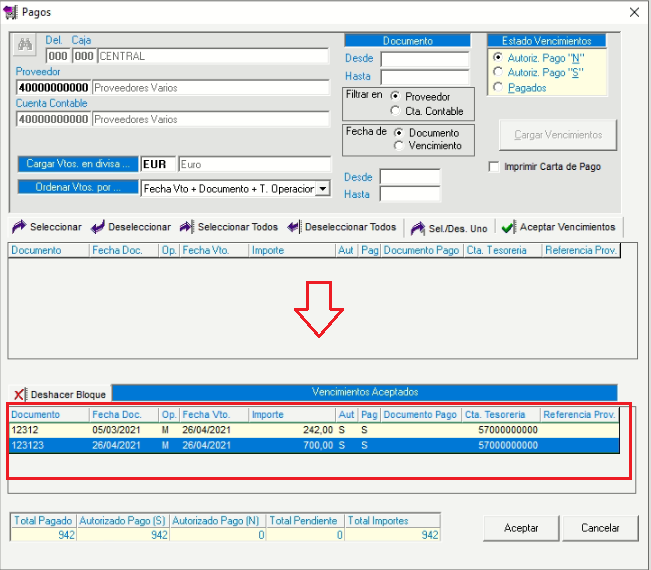Image resolution: width=651 pixels, height=570 pixels.
Task: Click Seleccionar Todos toolbar item
Action: coord(229,227)
